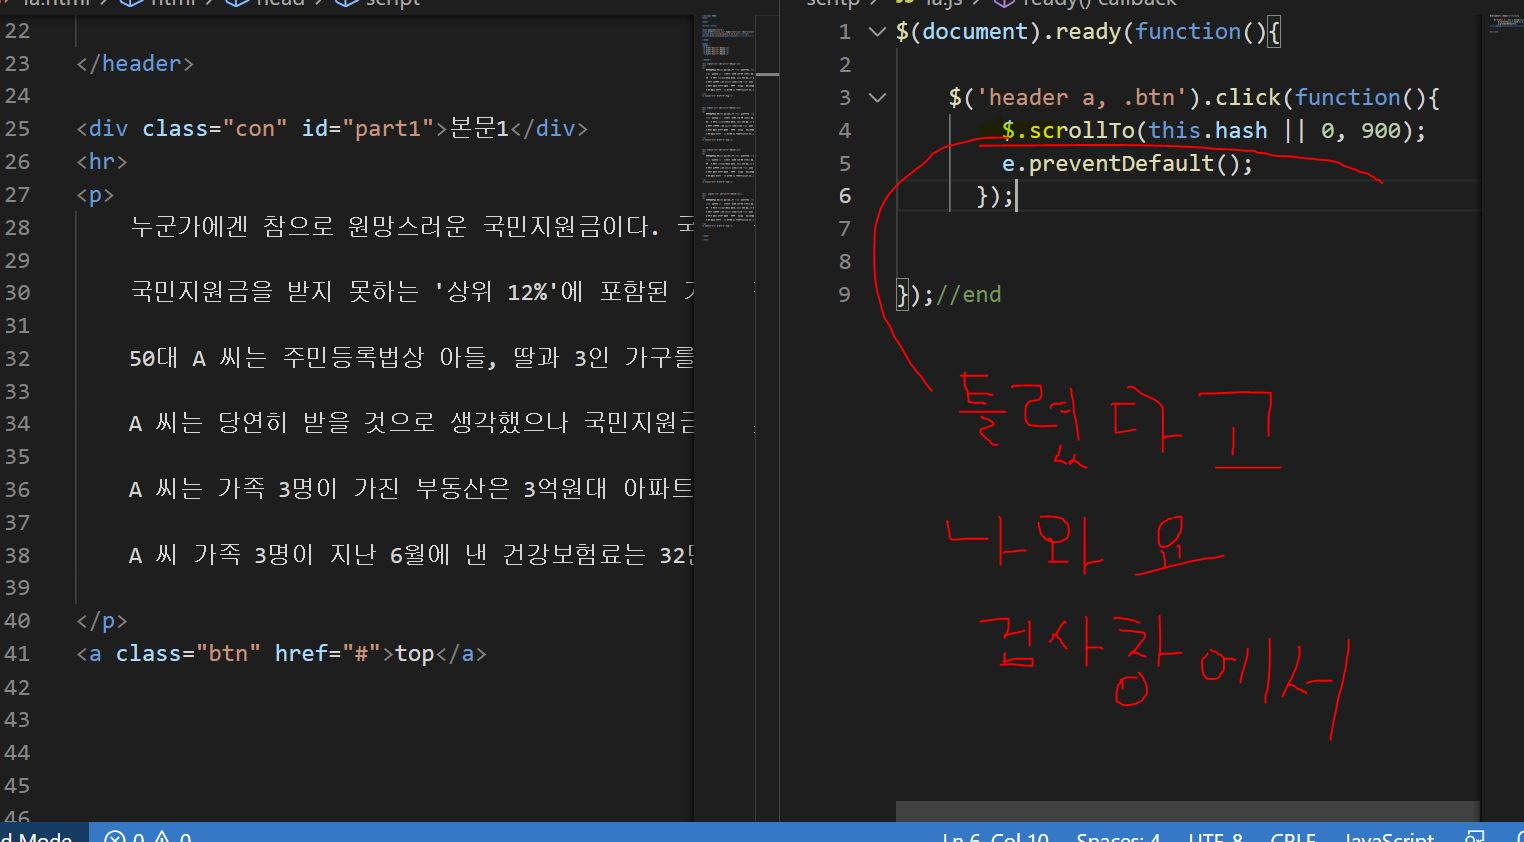Change line endings via 'CRLF'
1524x842 pixels.
1292,835
